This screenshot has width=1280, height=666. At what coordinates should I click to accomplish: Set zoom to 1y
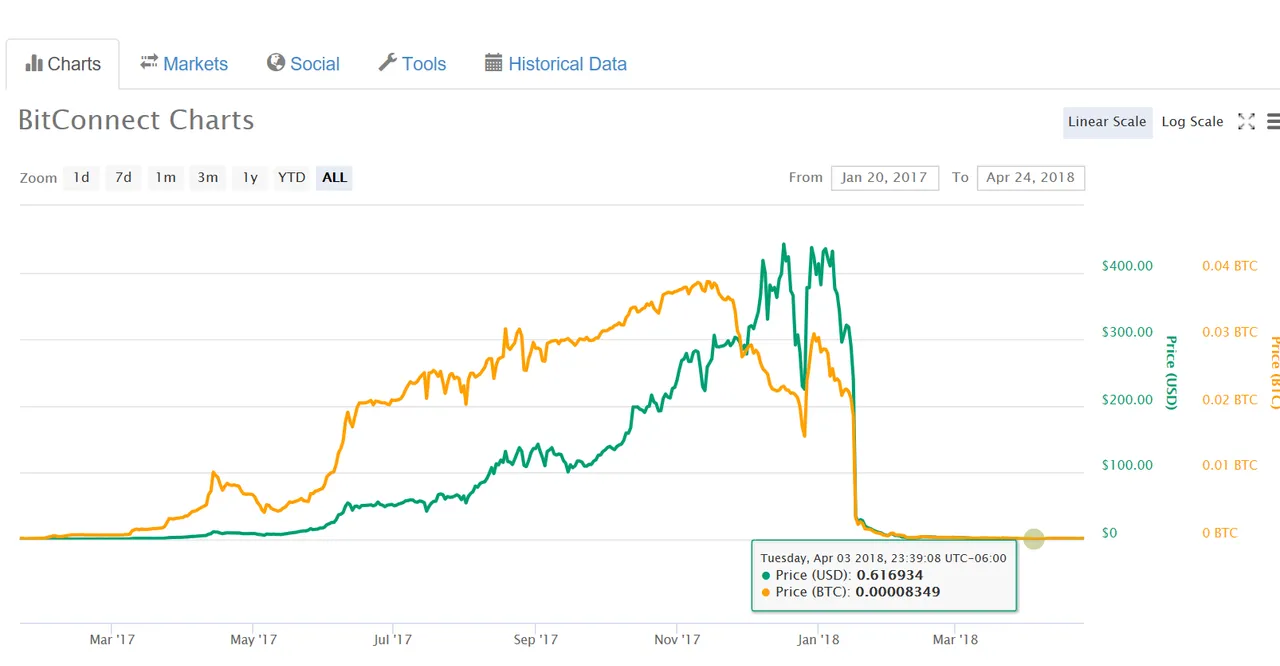tap(250, 178)
